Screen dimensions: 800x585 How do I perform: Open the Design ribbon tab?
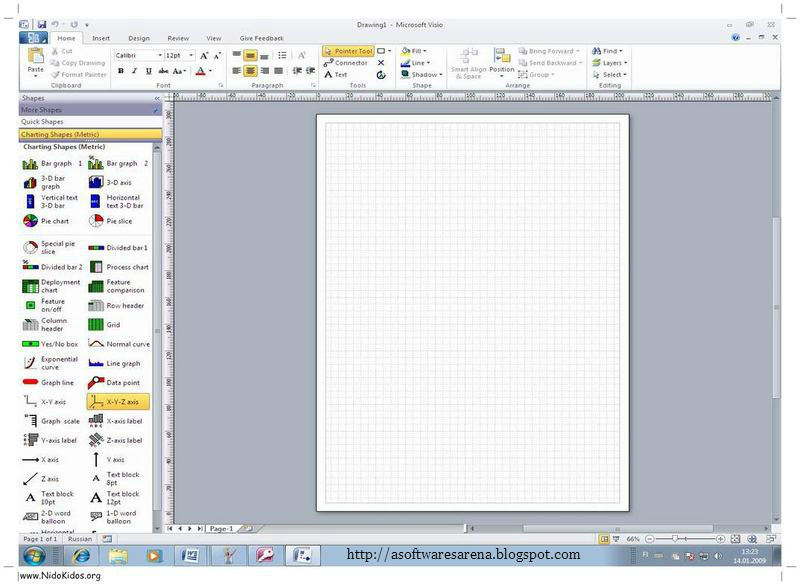[139, 38]
